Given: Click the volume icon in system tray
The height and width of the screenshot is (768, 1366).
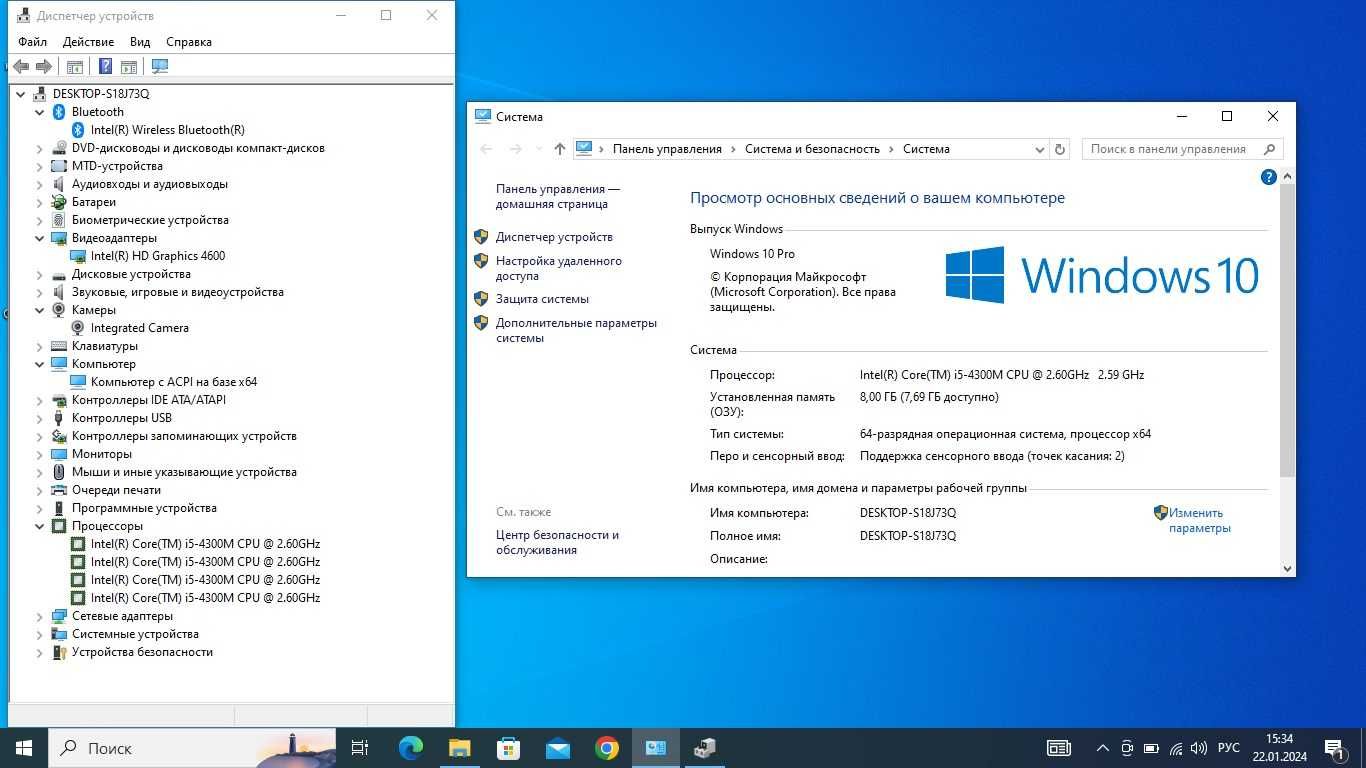Looking at the screenshot, I should (1199, 748).
